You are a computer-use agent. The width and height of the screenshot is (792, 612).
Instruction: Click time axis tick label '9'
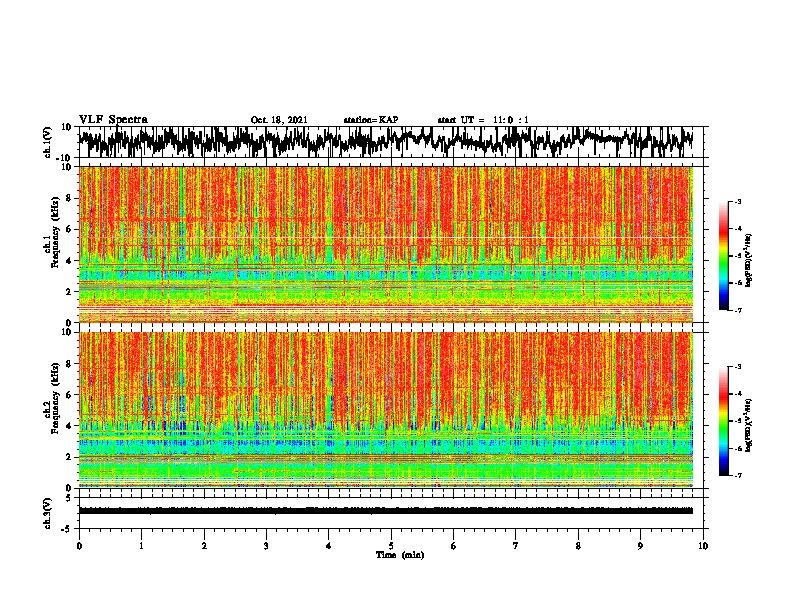[640, 546]
